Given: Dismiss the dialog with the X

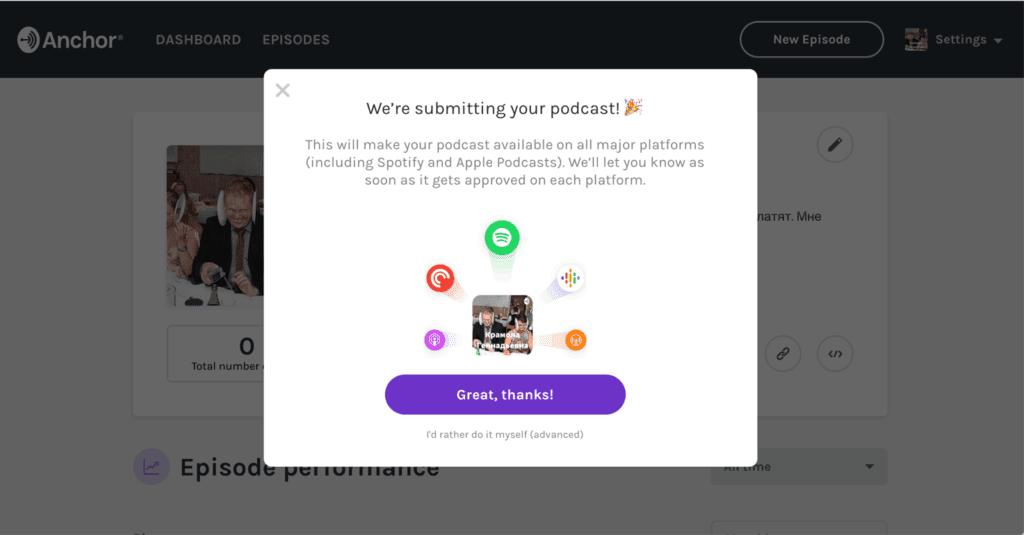Looking at the screenshot, I should point(283,91).
